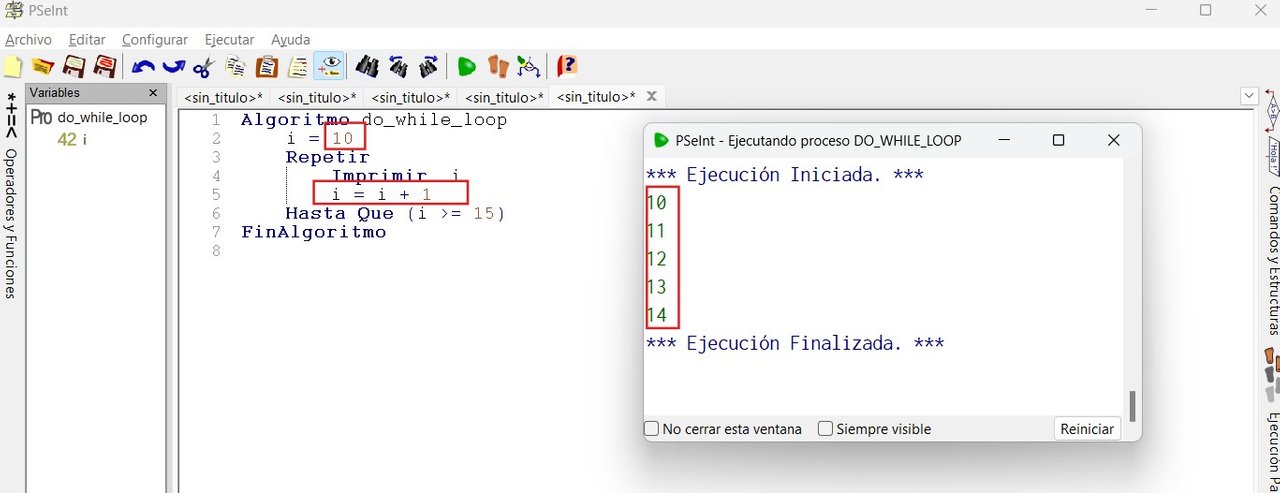Click the PSeInt app icon in main title bar
This screenshot has height=493, width=1280.
tap(14, 10)
